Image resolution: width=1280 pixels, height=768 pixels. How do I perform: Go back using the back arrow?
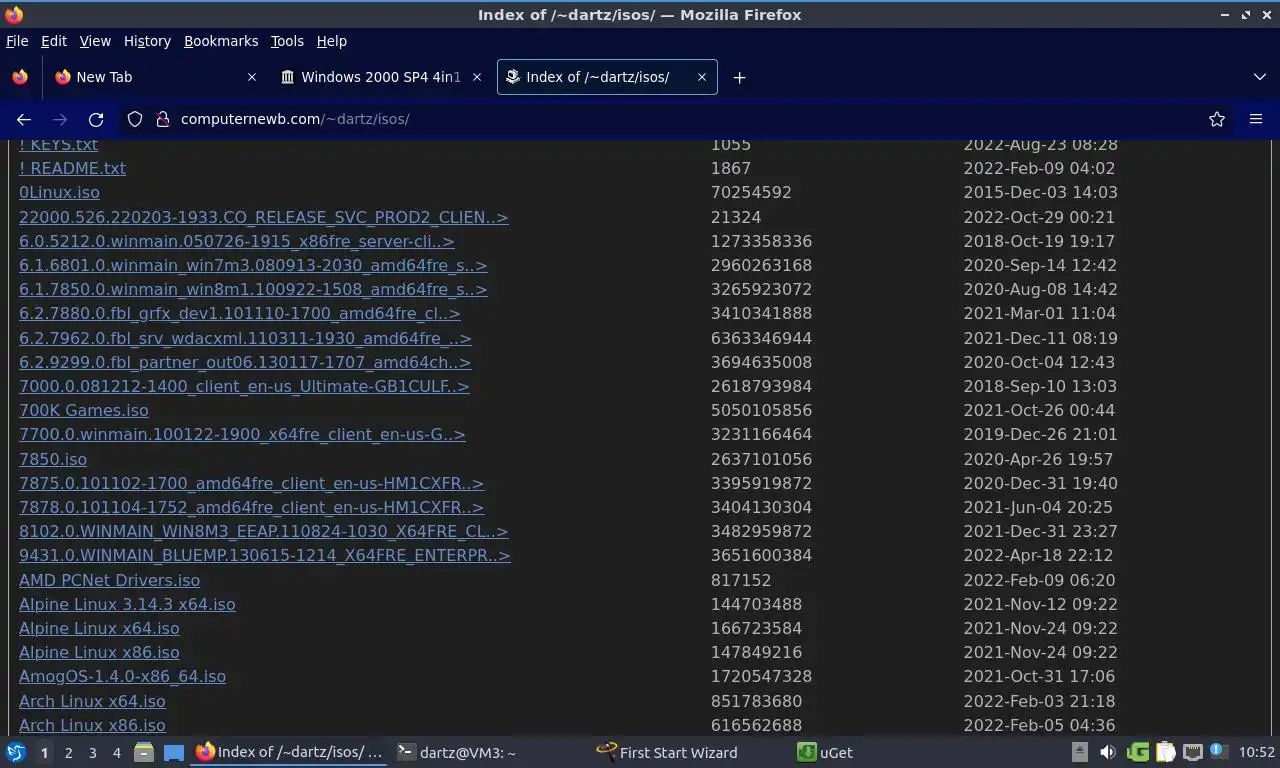coord(24,119)
